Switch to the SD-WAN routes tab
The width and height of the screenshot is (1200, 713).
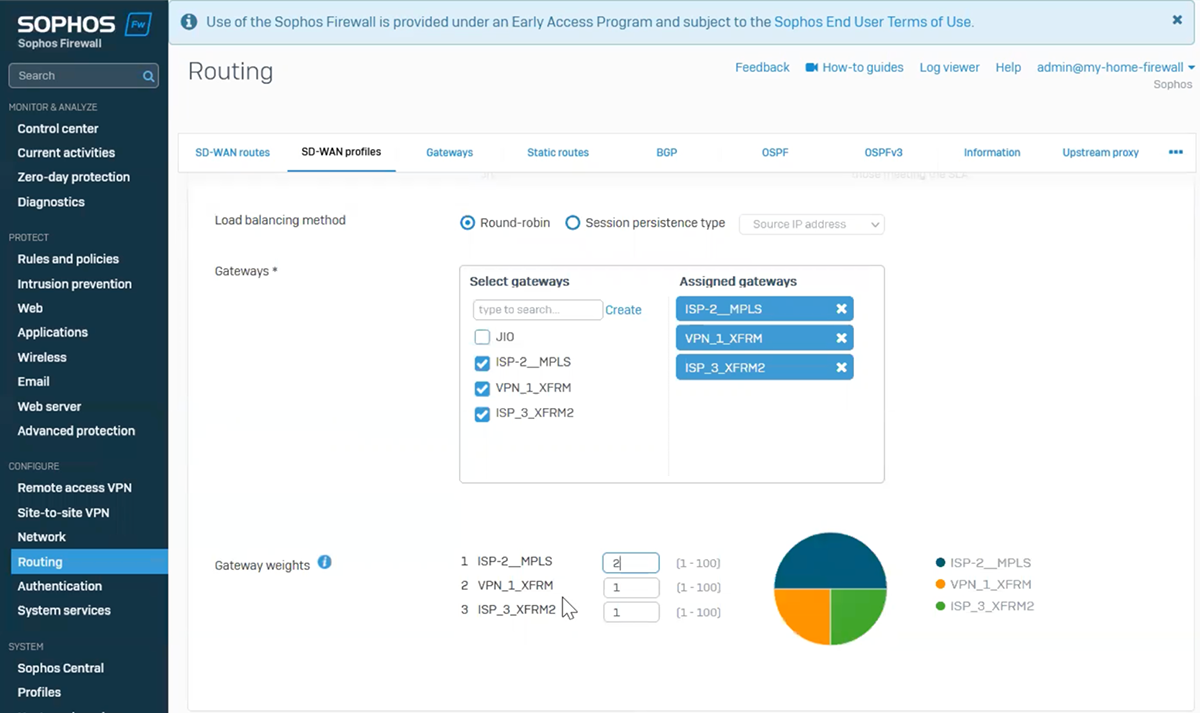(232, 152)
